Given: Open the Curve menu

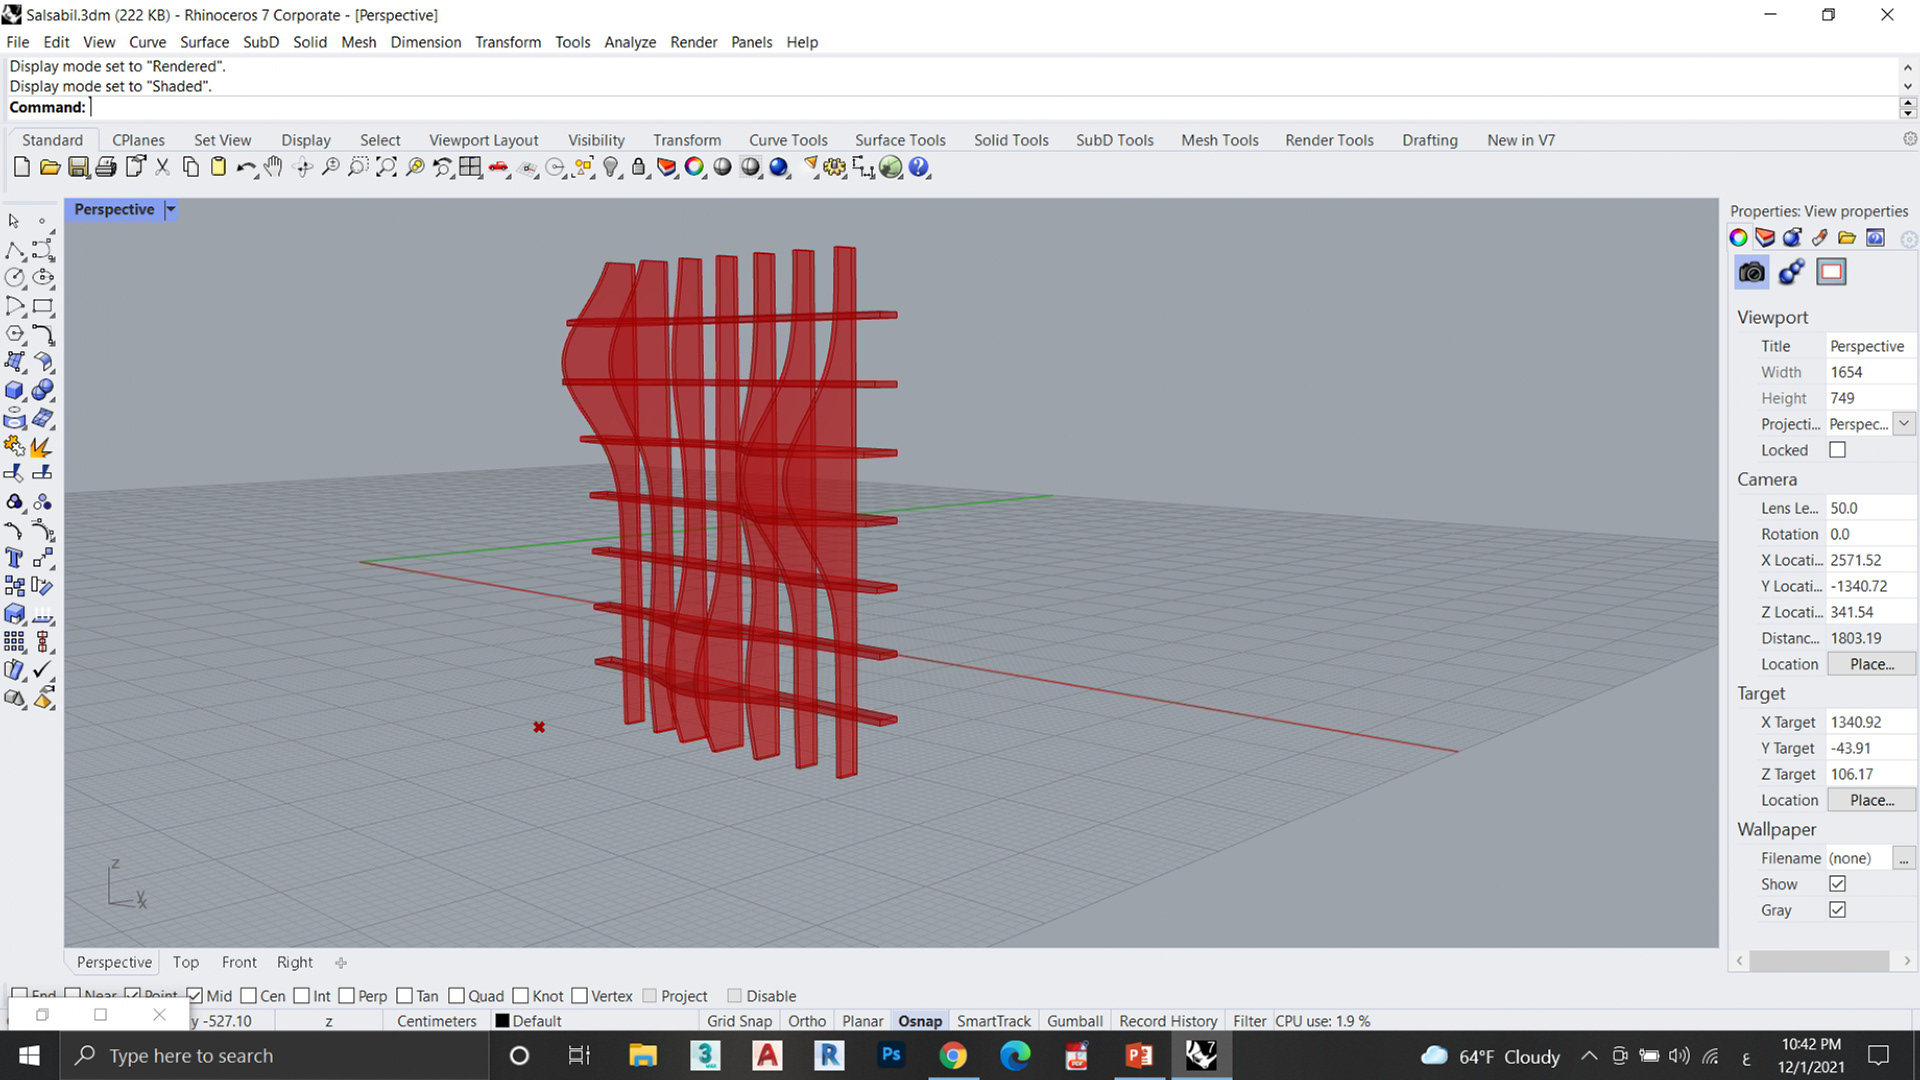Looking at the screenshot, I should pos(147,42).
